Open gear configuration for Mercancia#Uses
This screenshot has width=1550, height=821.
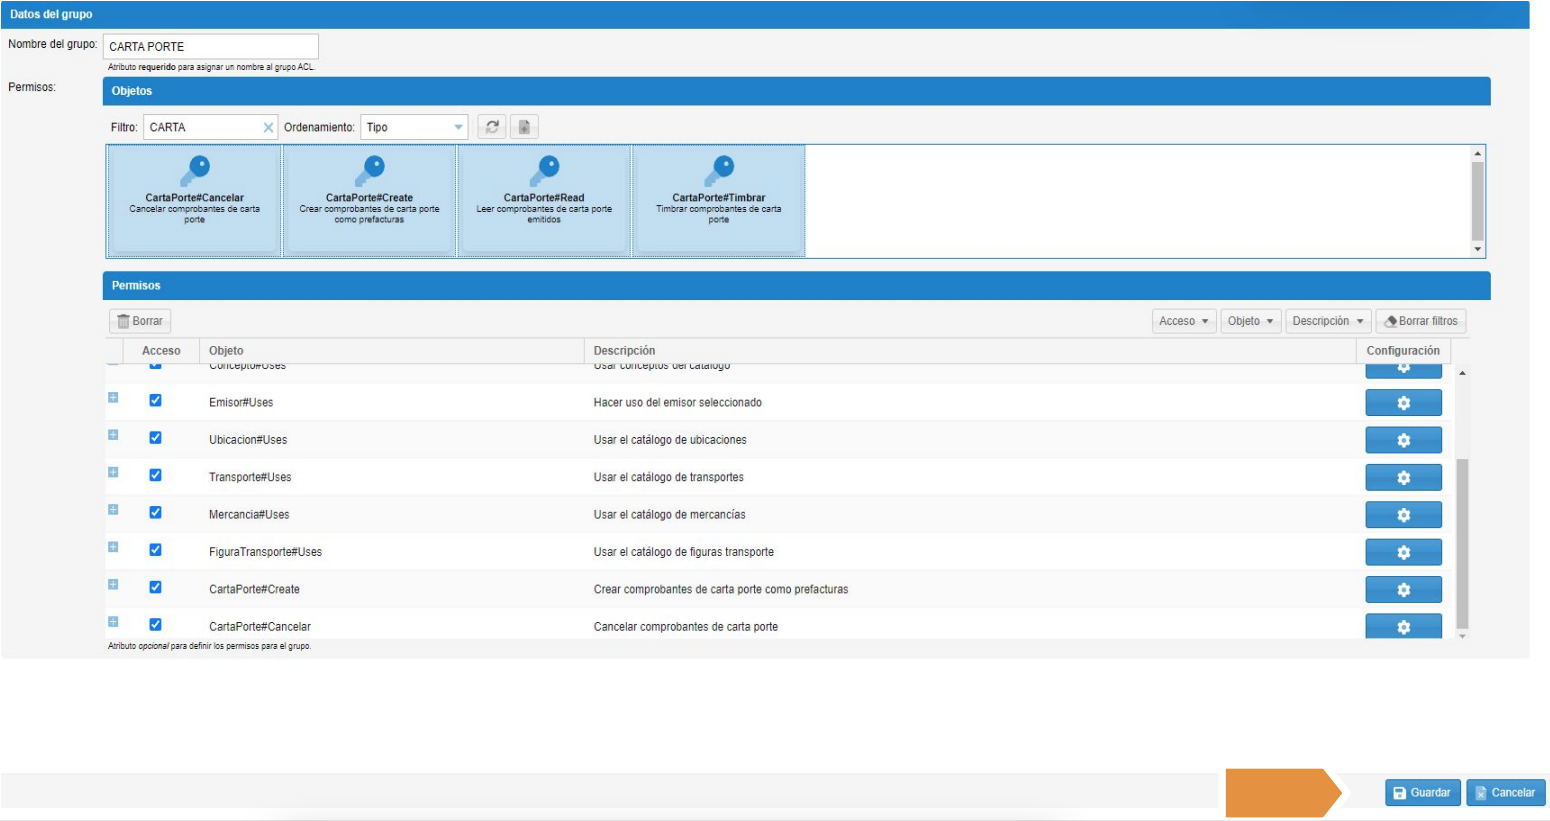click(1403, 515)
